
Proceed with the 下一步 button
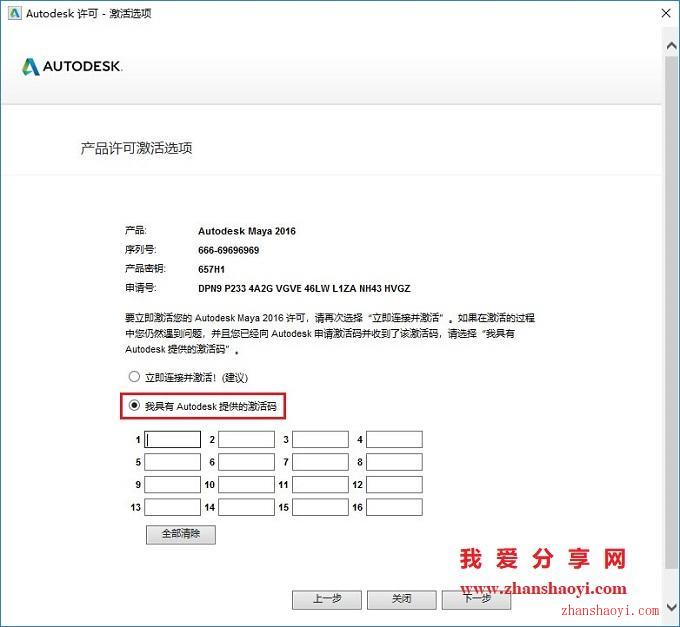[x=476, y=600]
